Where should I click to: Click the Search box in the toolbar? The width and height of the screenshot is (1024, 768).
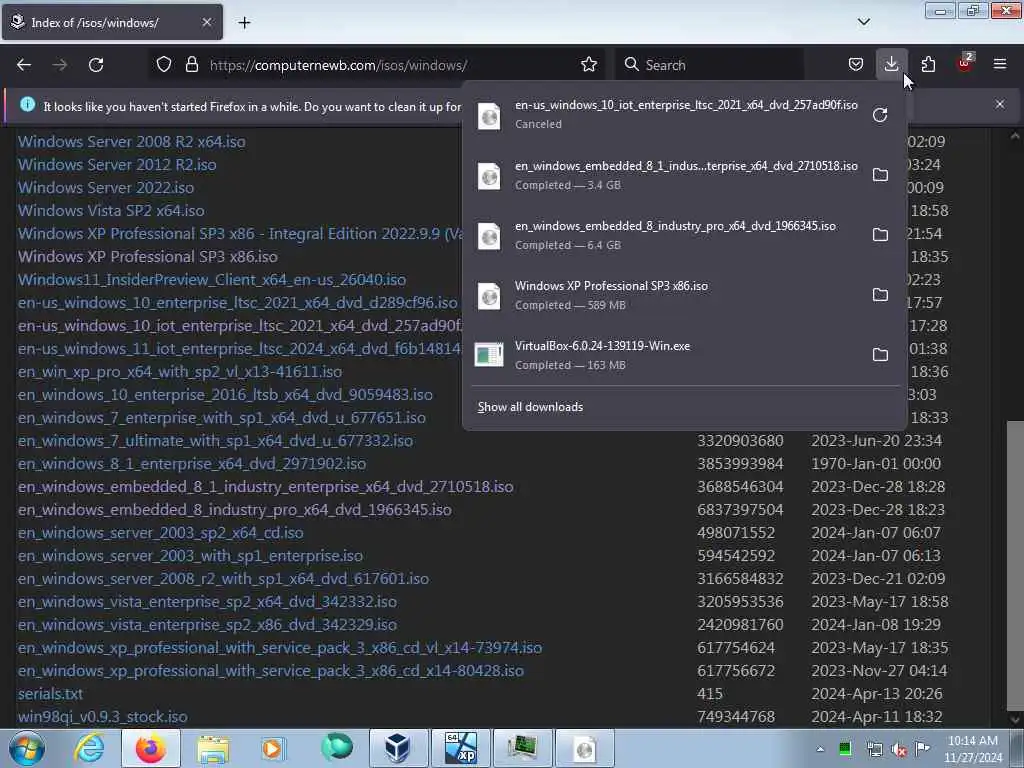(709, 65)
